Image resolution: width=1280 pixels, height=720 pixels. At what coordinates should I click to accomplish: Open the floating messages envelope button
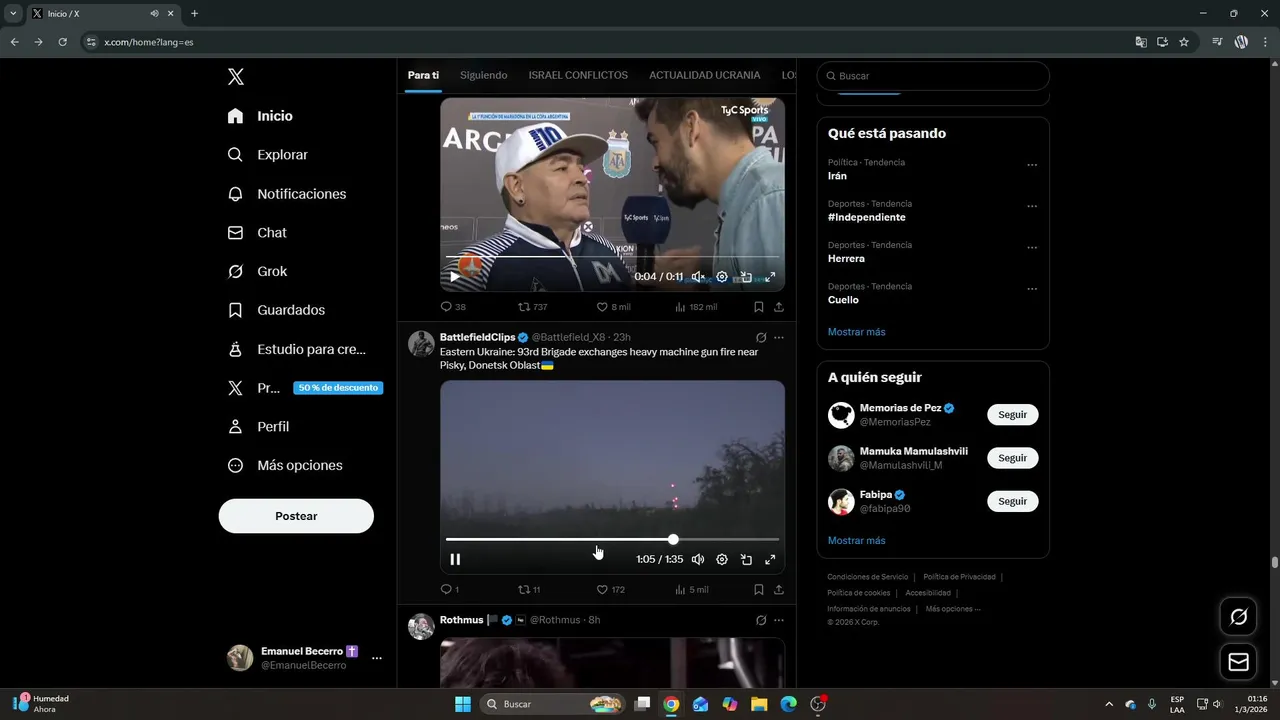[x=1238, y=662]
